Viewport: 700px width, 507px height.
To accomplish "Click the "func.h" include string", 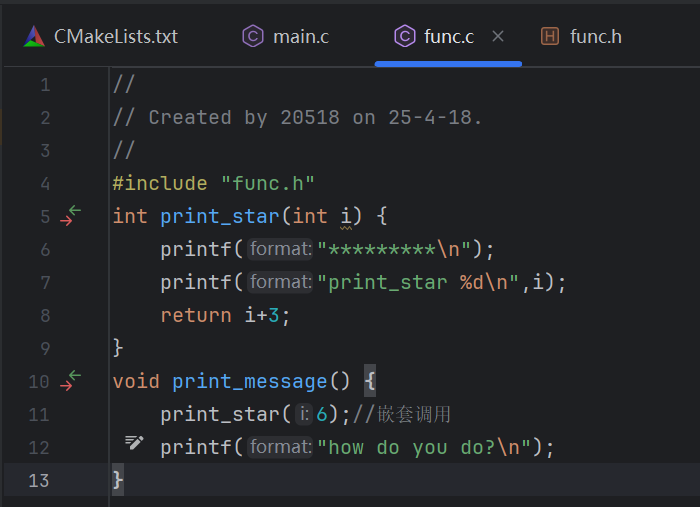I will click(x=268, y=183).
